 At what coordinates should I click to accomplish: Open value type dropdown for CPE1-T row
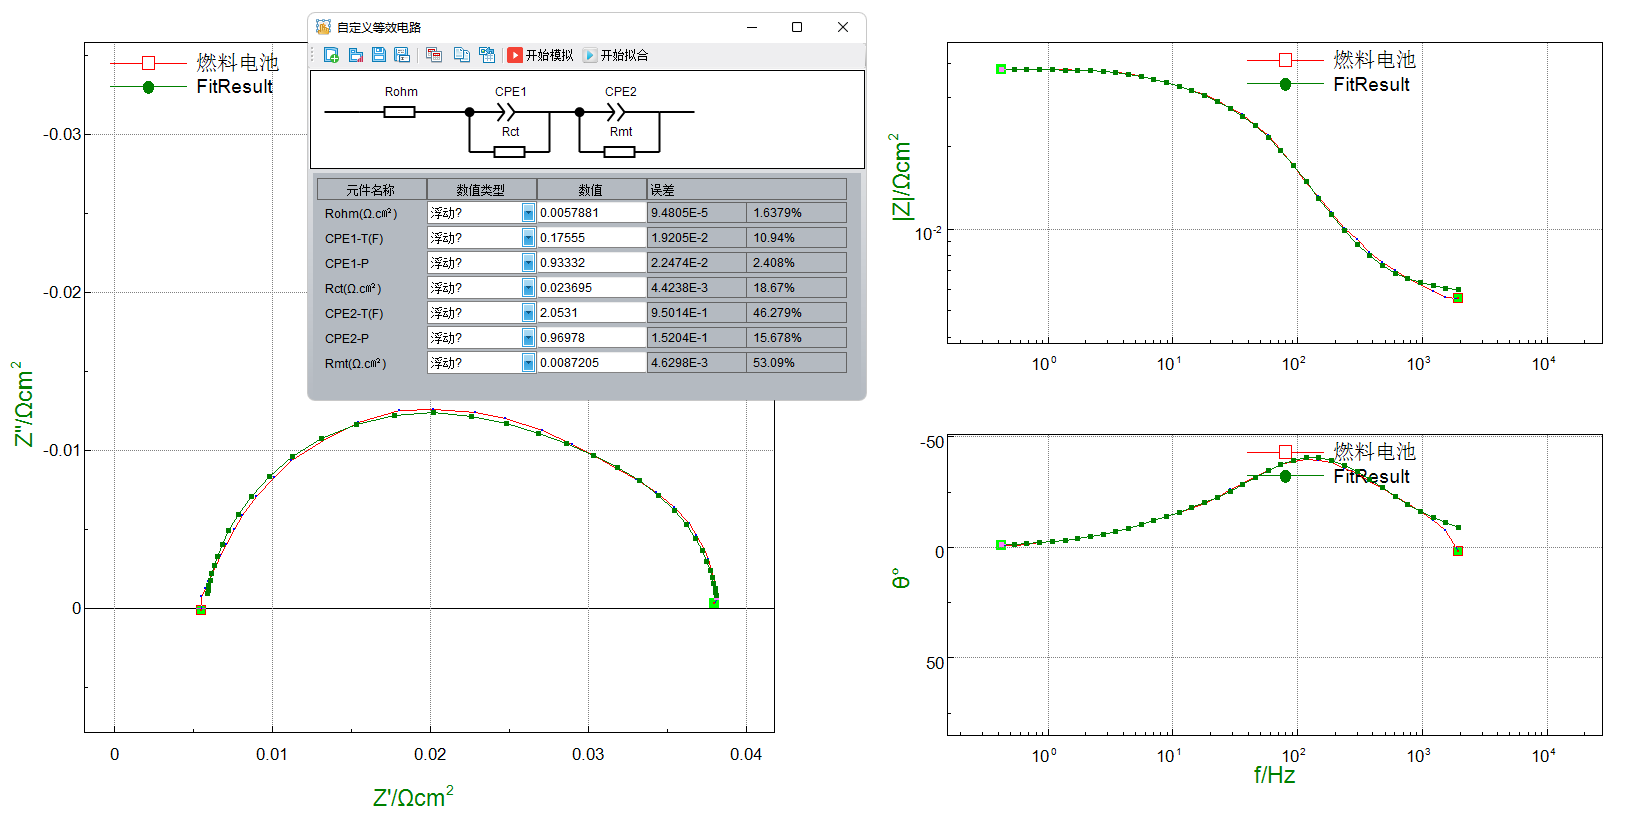coord(528,238)
